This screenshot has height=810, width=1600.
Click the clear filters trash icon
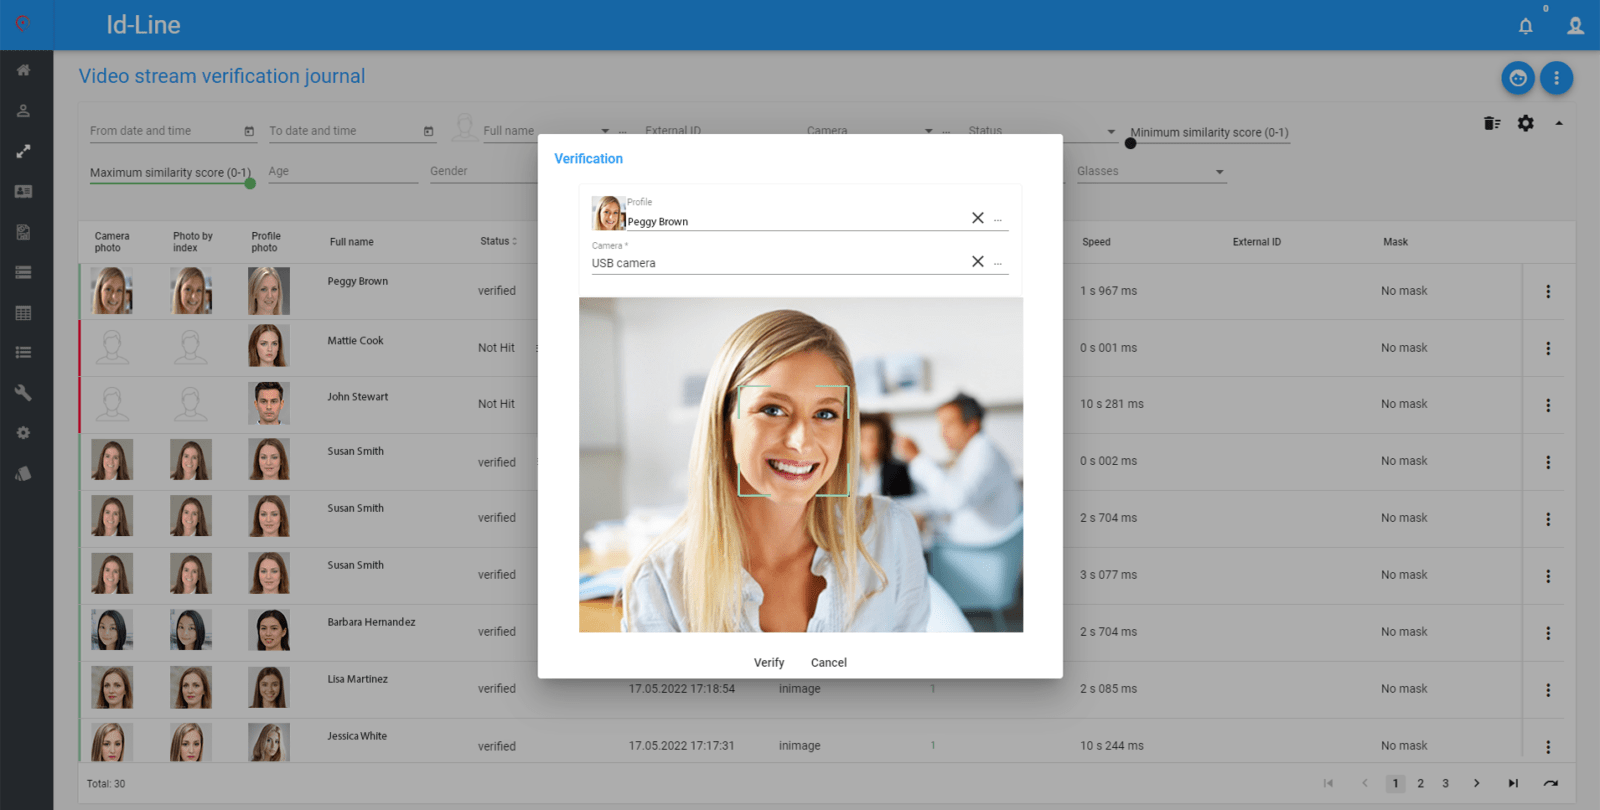1492,123
